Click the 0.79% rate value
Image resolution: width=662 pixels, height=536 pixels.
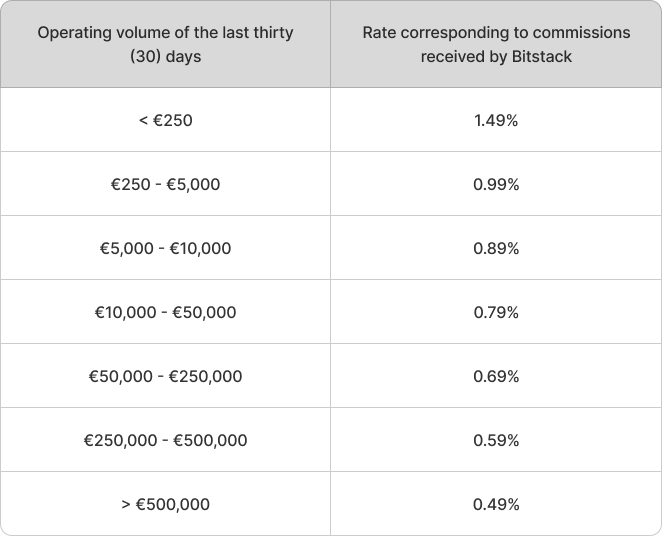pos(496,312)
